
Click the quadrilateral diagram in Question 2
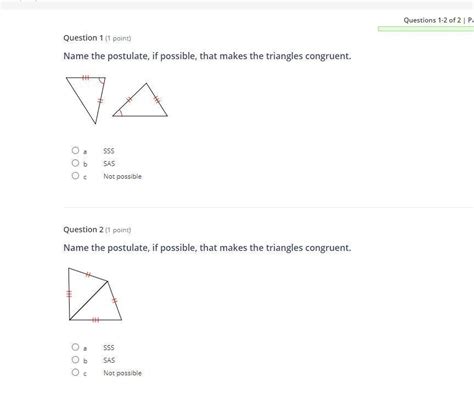tap(95, 294)
